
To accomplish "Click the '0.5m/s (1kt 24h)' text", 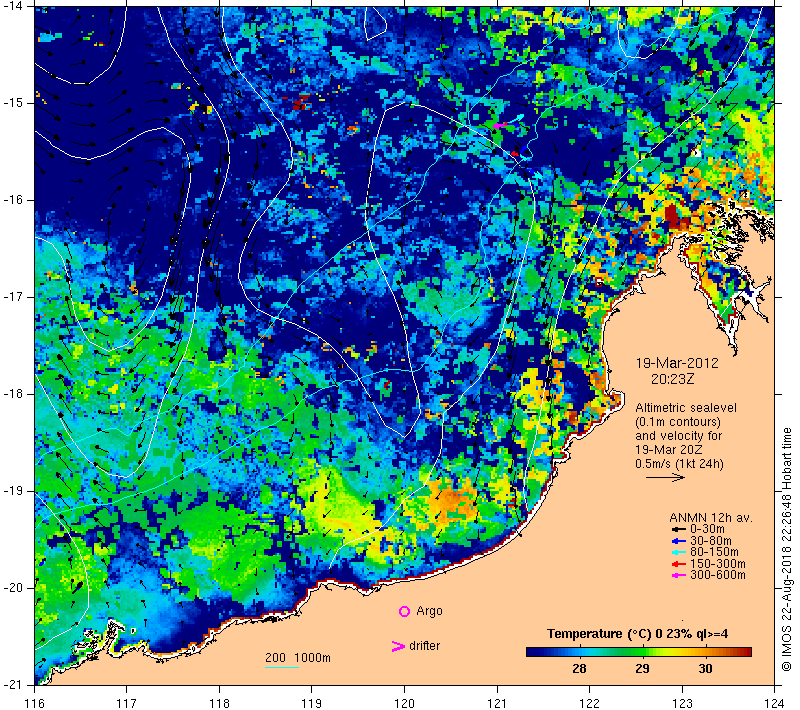I will (680, 464).
